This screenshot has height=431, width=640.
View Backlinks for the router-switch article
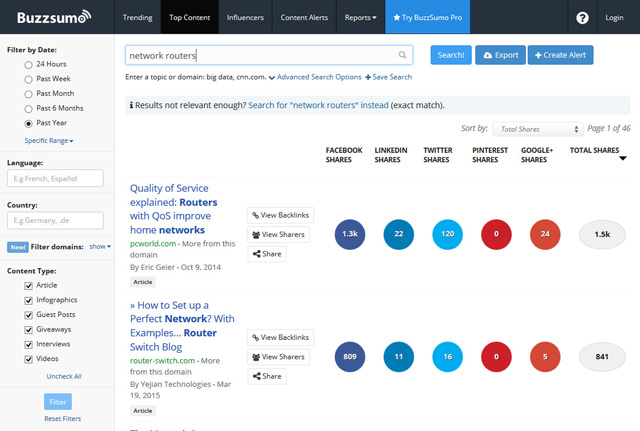pyautogui.click(x=280, y=338)
